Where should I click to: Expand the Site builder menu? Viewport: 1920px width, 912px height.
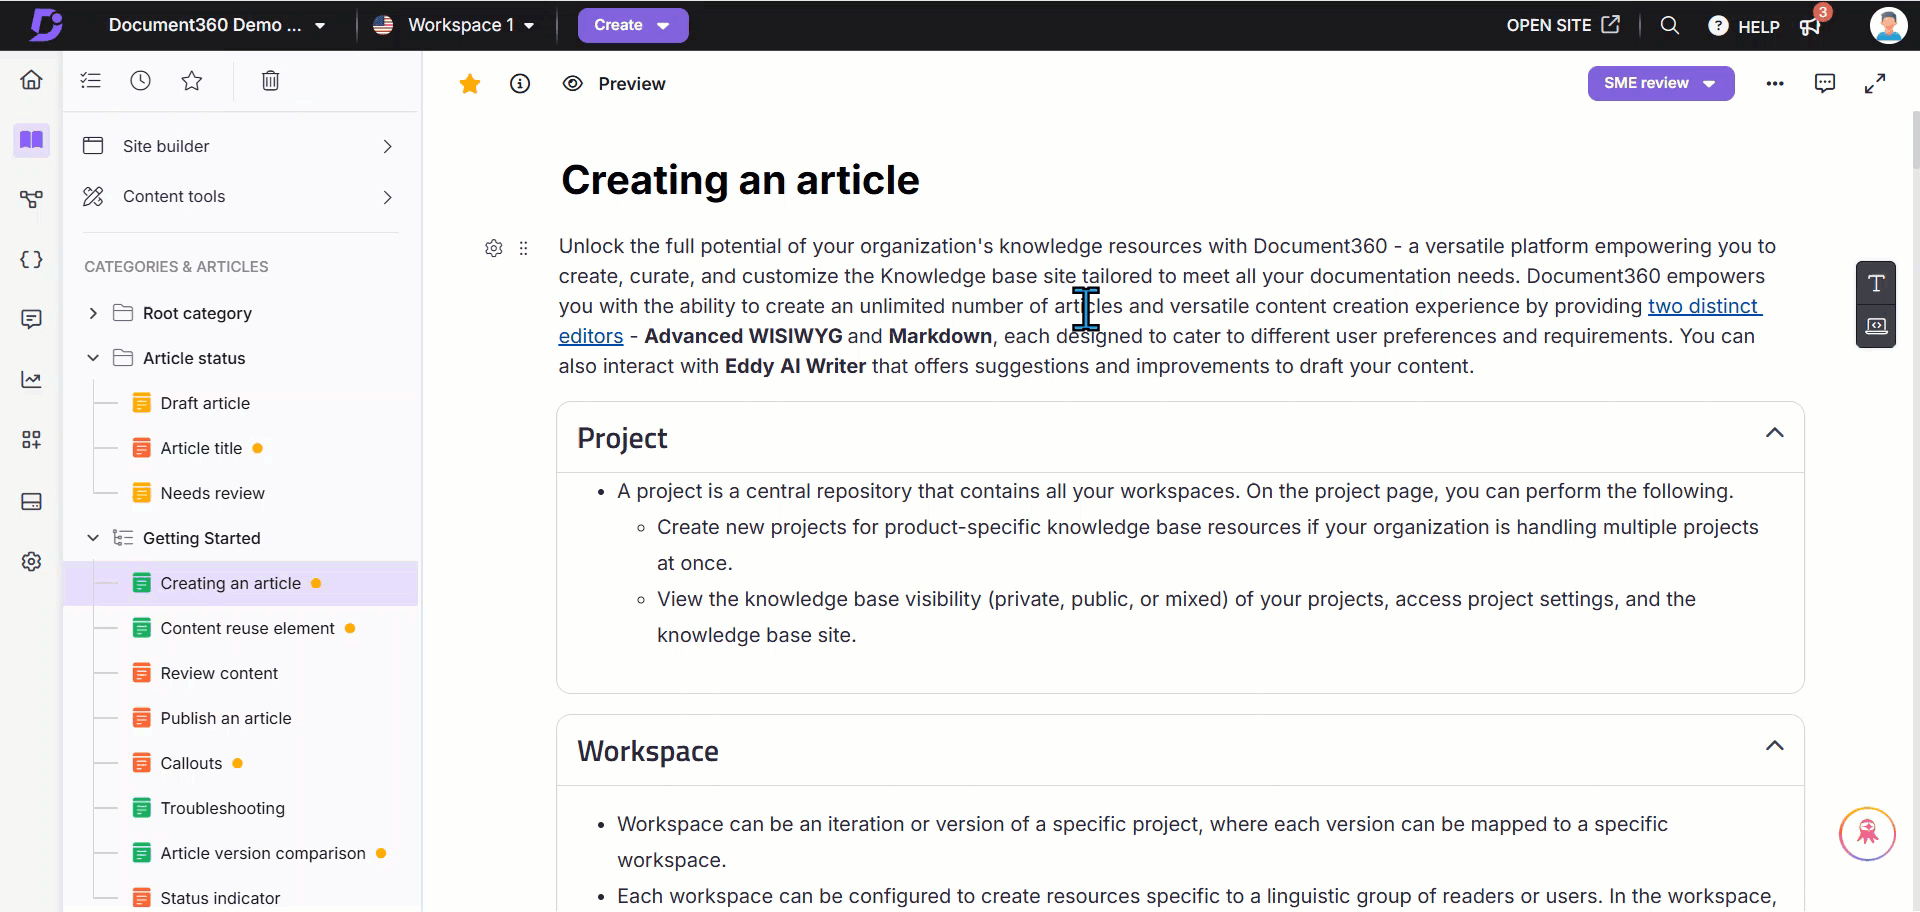[x=240, y=146]
